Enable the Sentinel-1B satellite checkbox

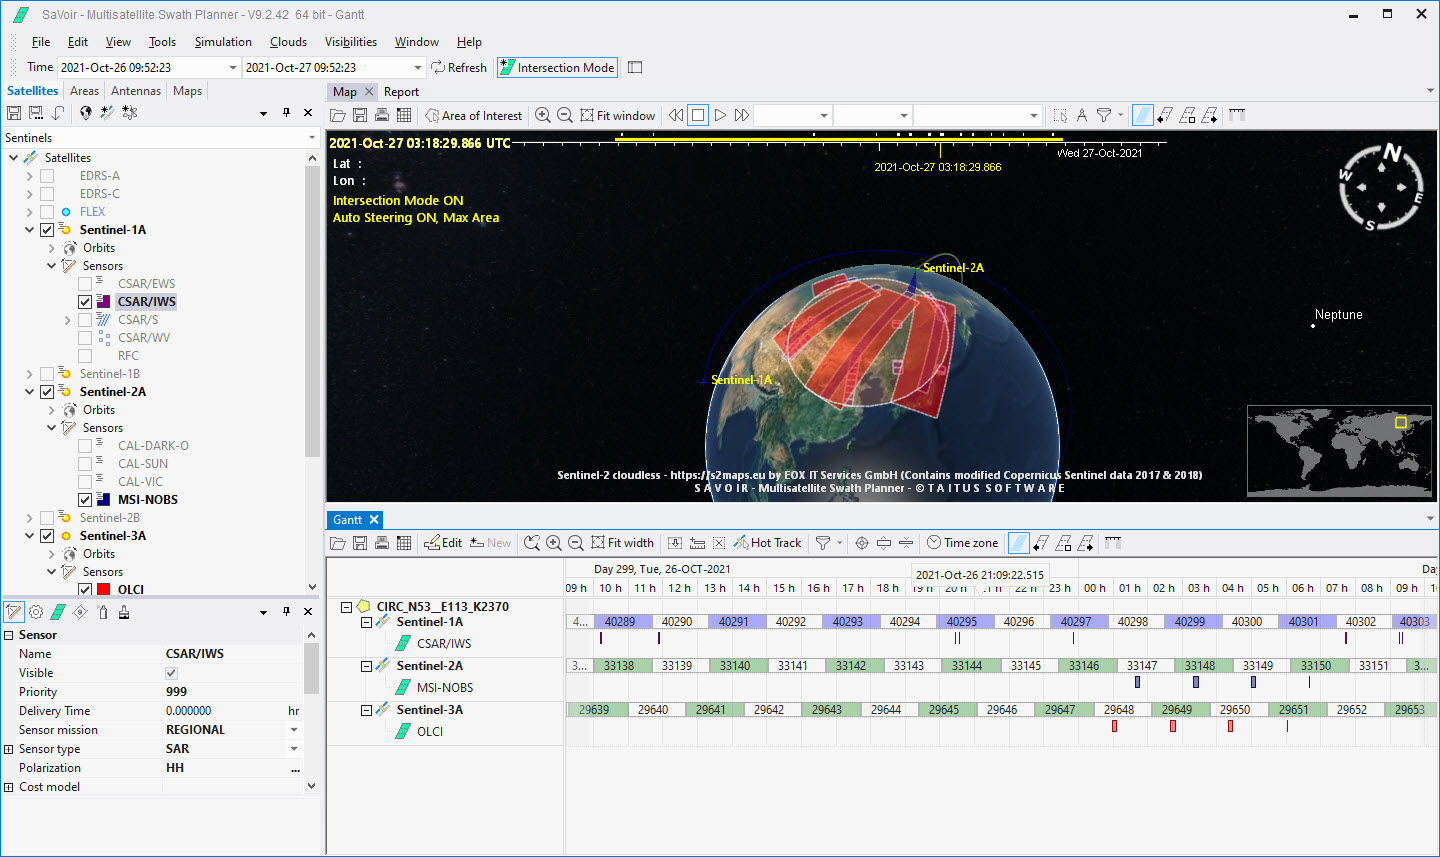47,374
